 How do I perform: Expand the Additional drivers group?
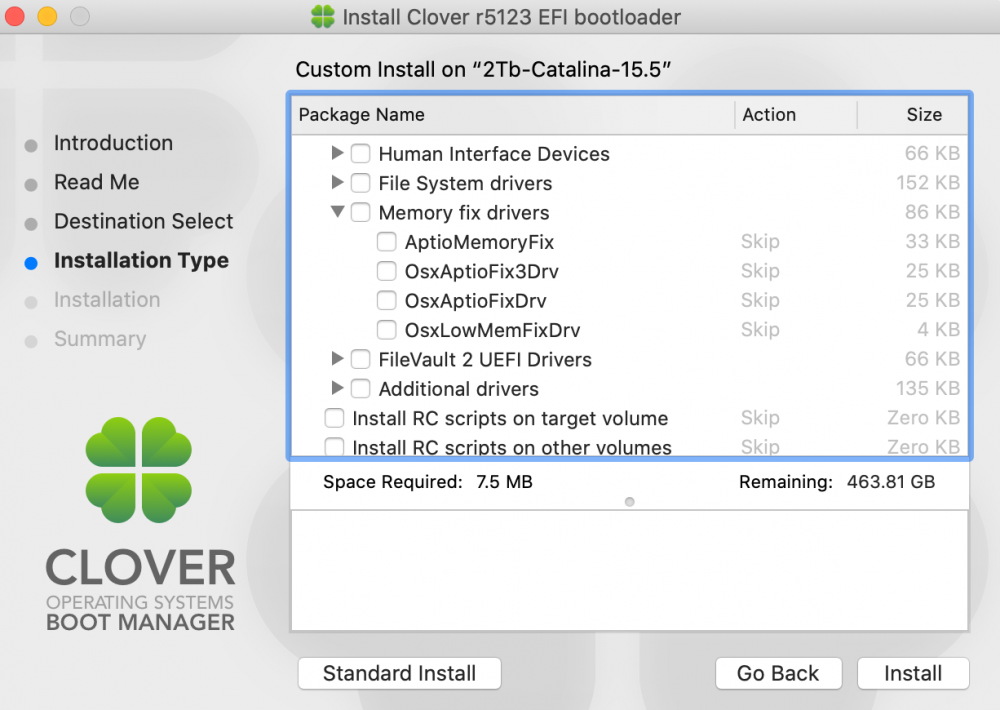coord(337,388)
